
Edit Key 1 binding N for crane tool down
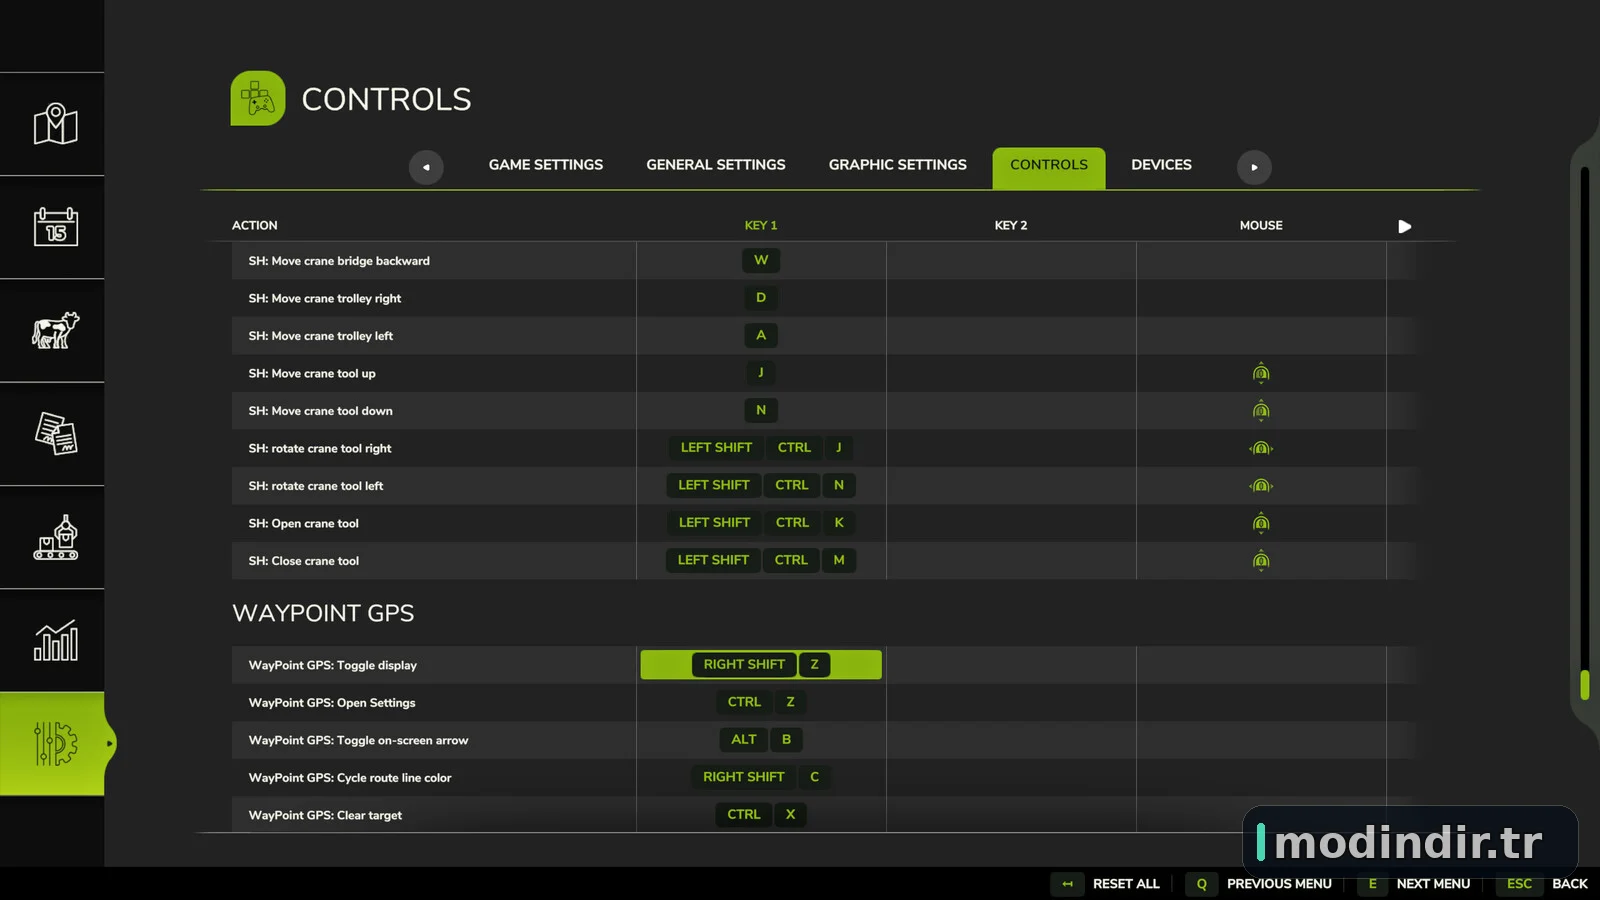click(761, 410)
